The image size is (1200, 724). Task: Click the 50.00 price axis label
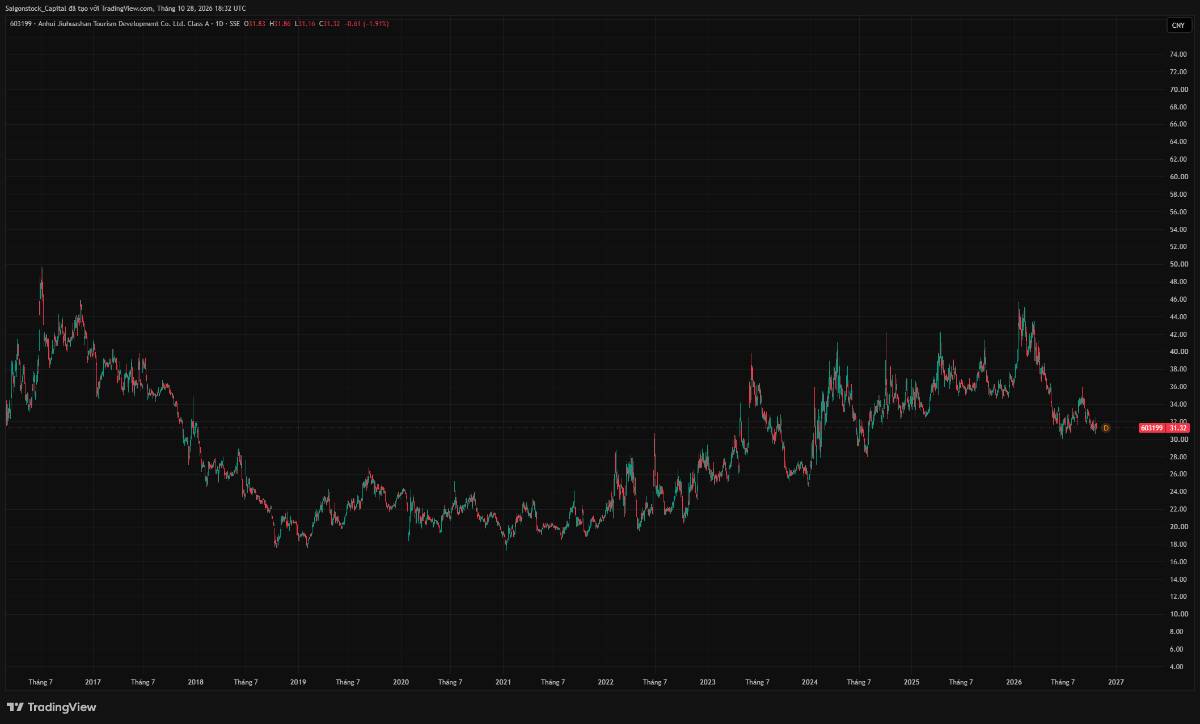coord(1177,264)
